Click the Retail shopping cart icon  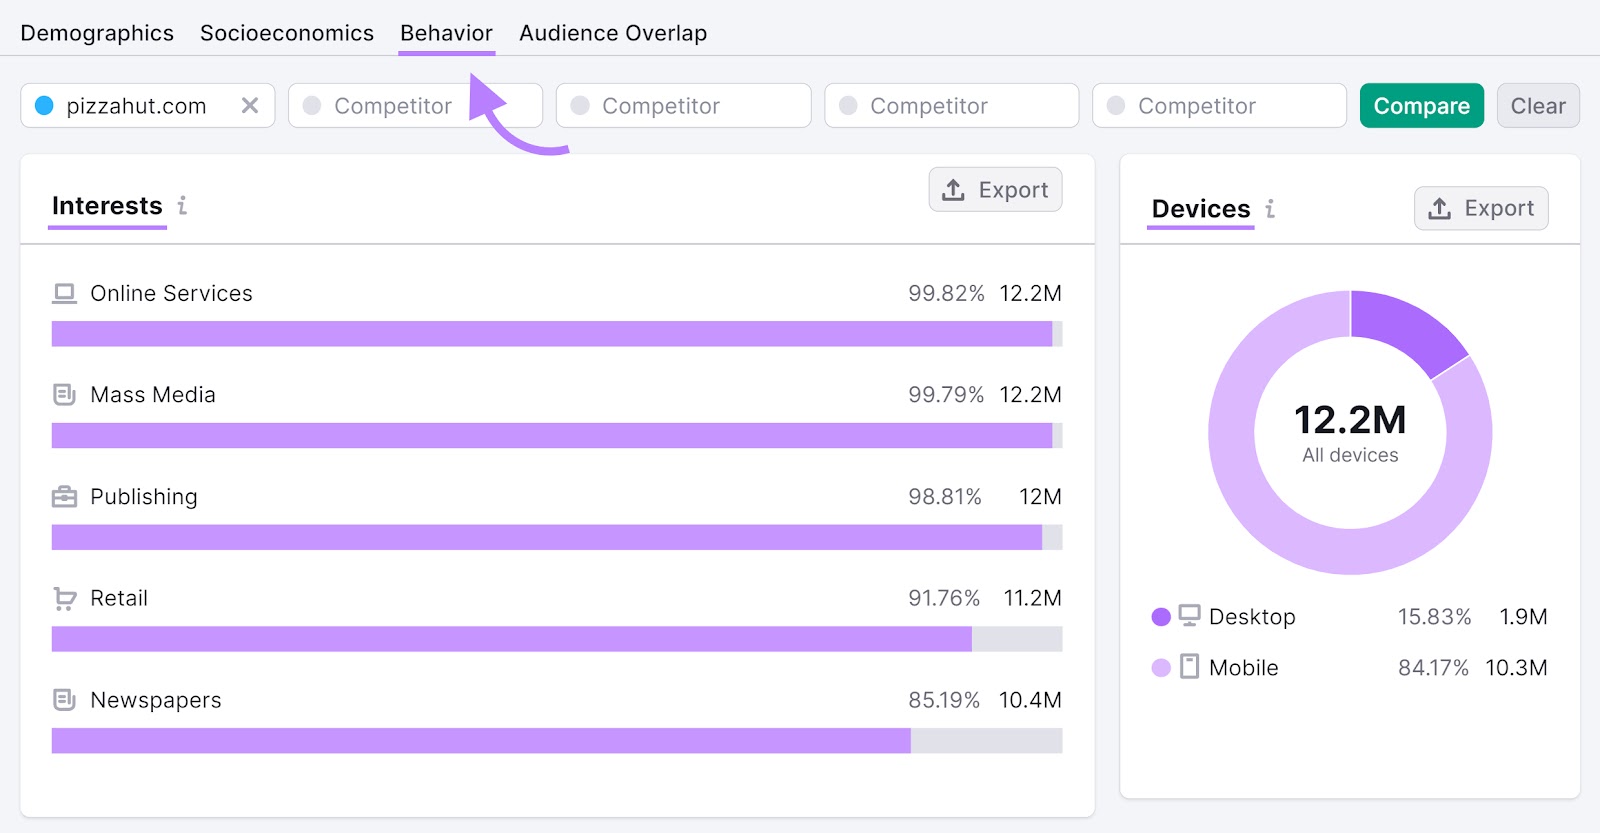[x=65, y=599]
